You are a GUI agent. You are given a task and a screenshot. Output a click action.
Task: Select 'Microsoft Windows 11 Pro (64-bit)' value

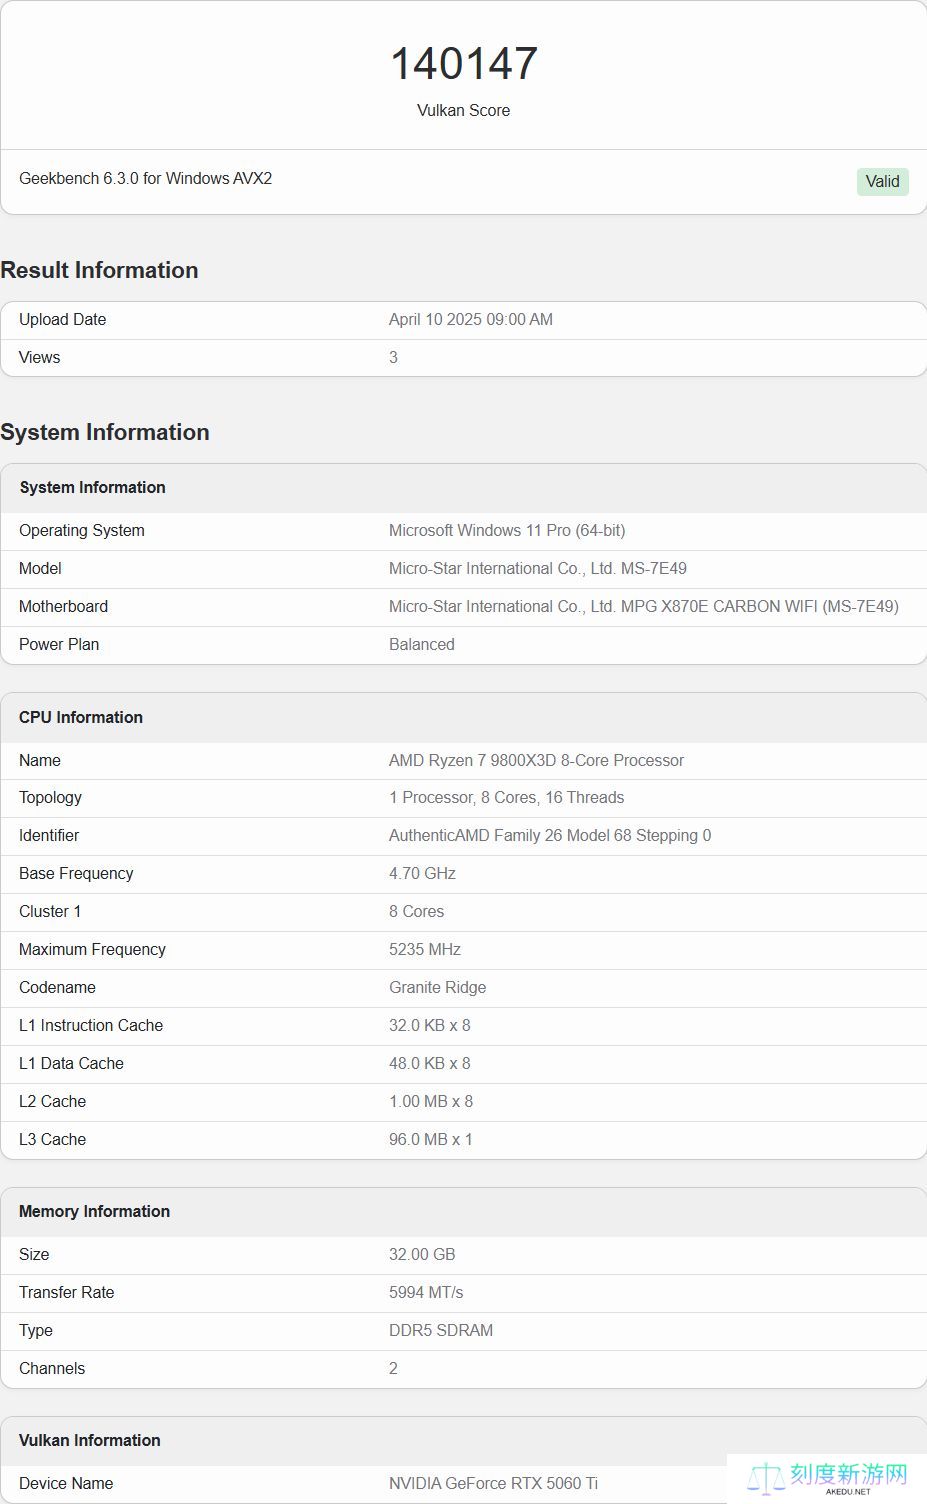tap(507, 531)
